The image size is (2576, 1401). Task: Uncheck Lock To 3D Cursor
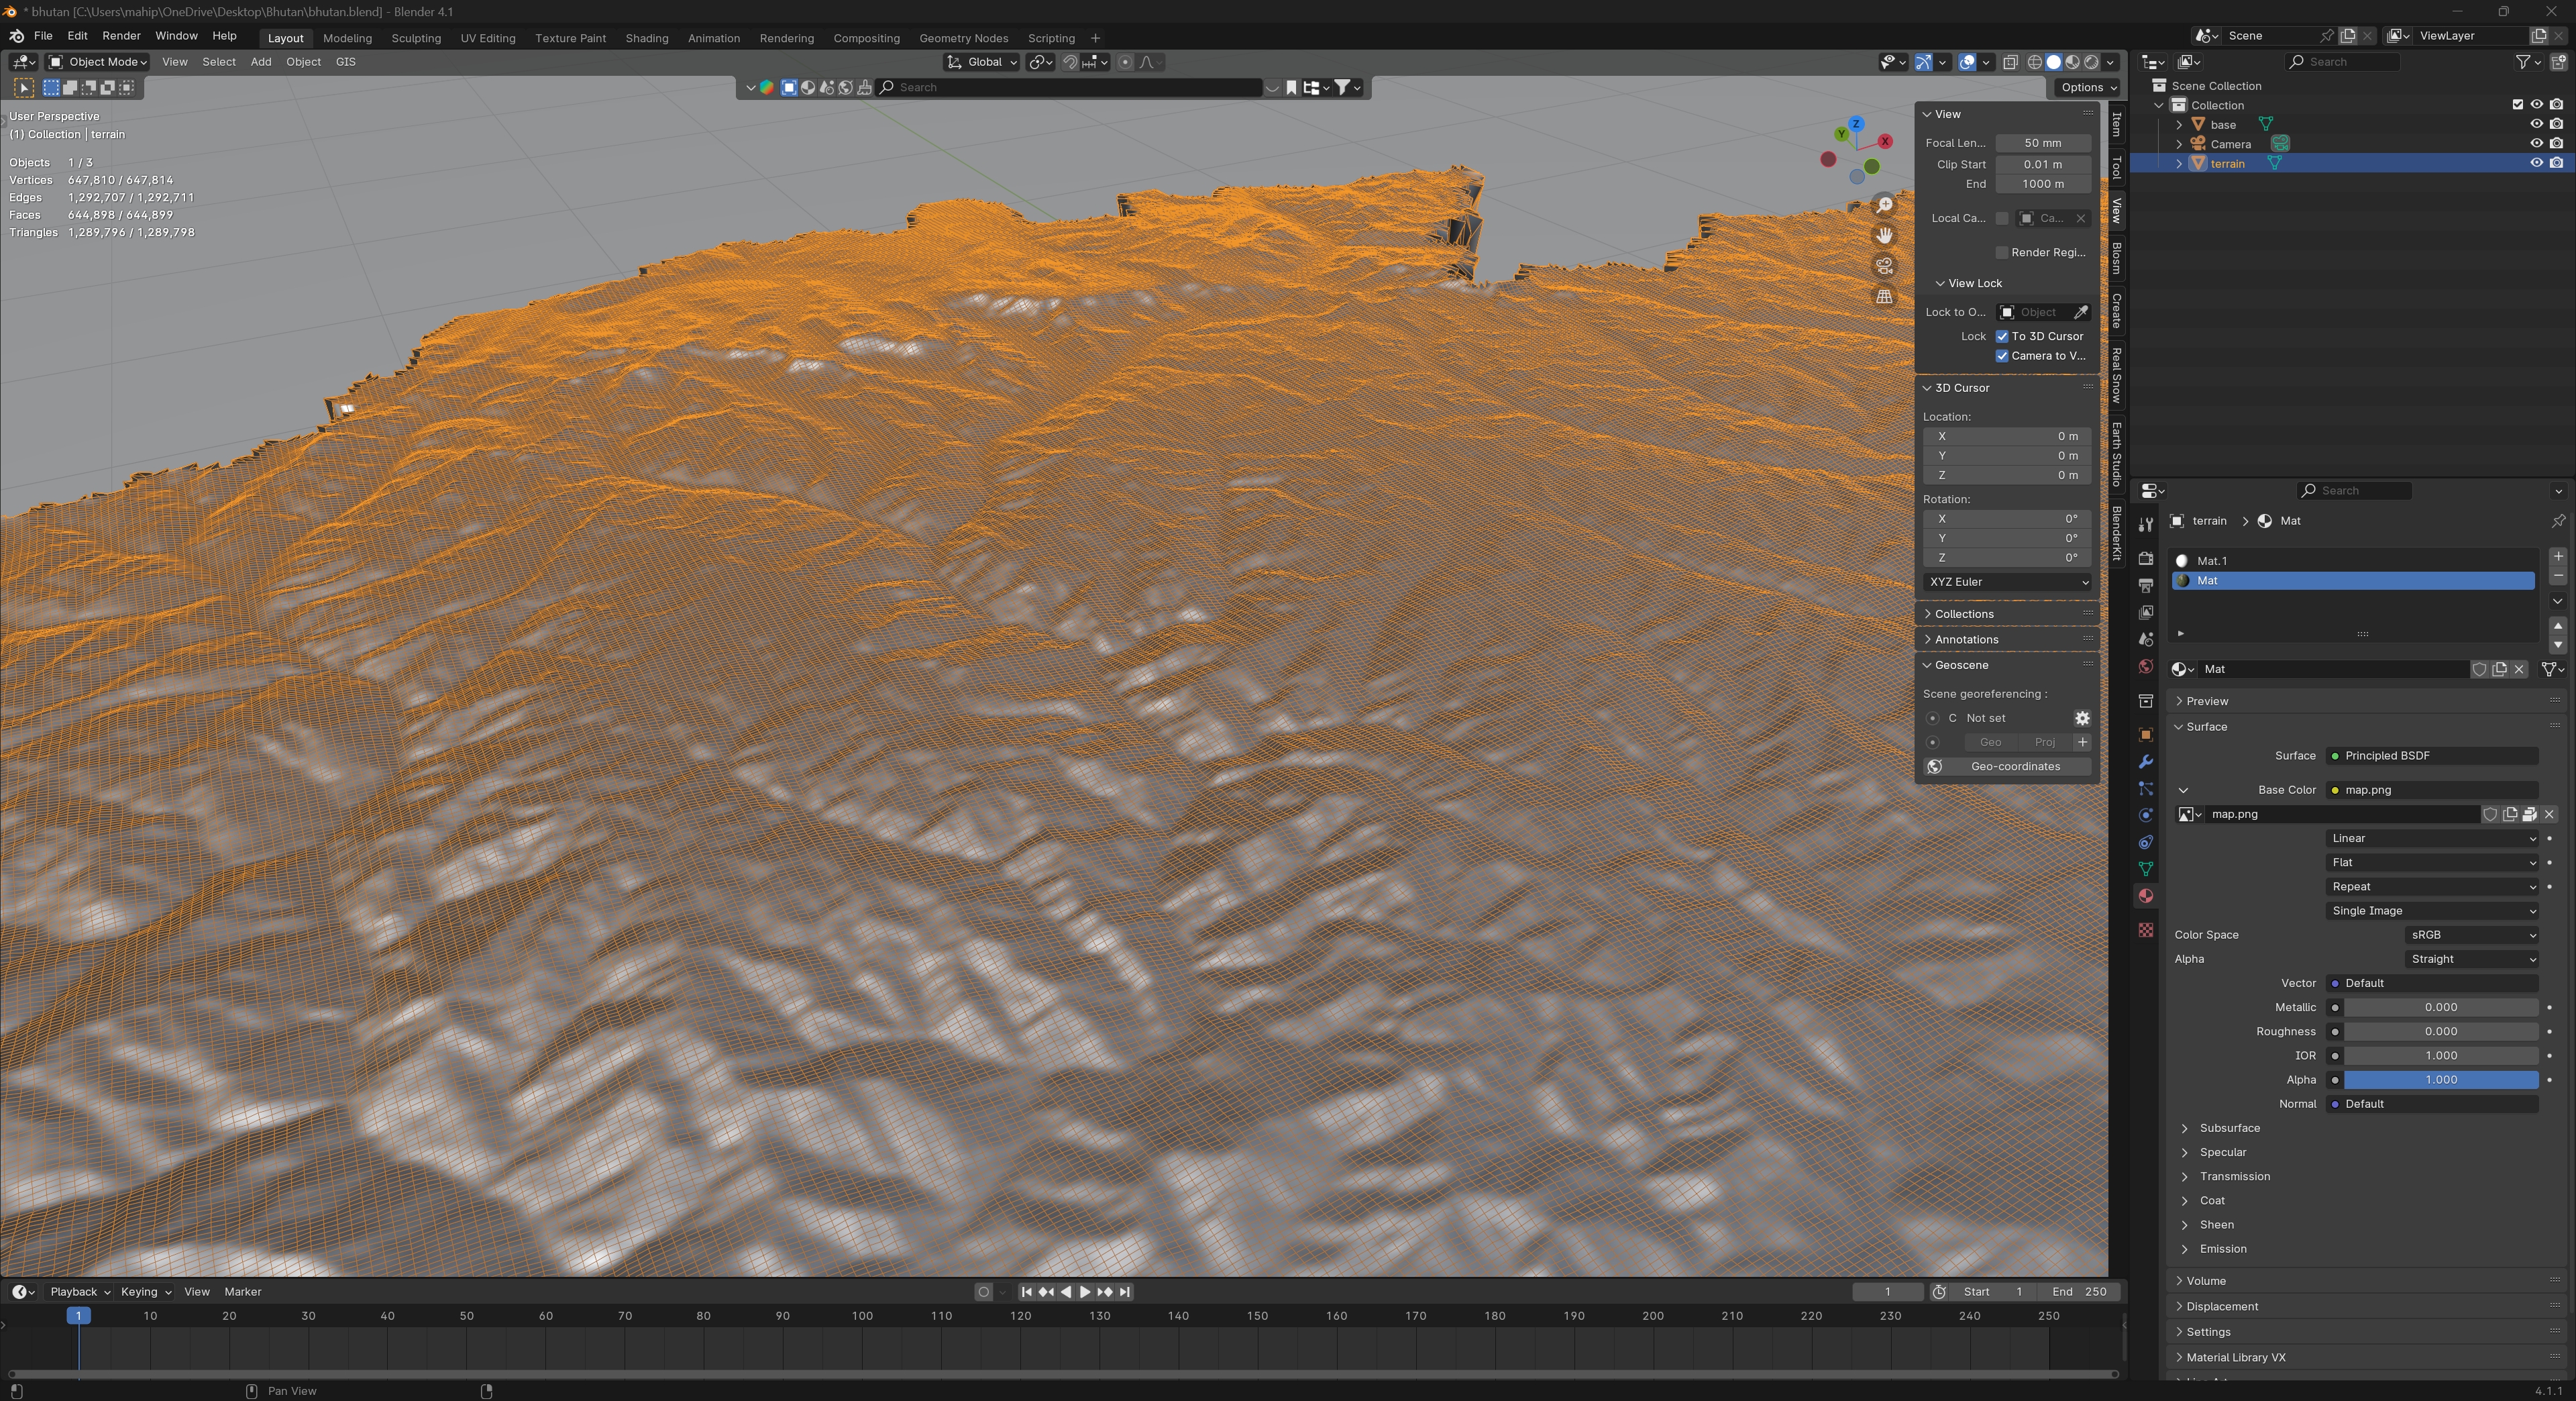click(x=2002, y=336)
